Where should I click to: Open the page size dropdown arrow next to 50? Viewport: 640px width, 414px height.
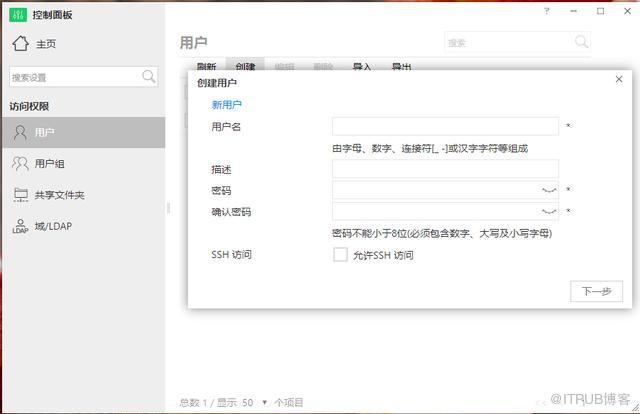[x=264, y=403]
